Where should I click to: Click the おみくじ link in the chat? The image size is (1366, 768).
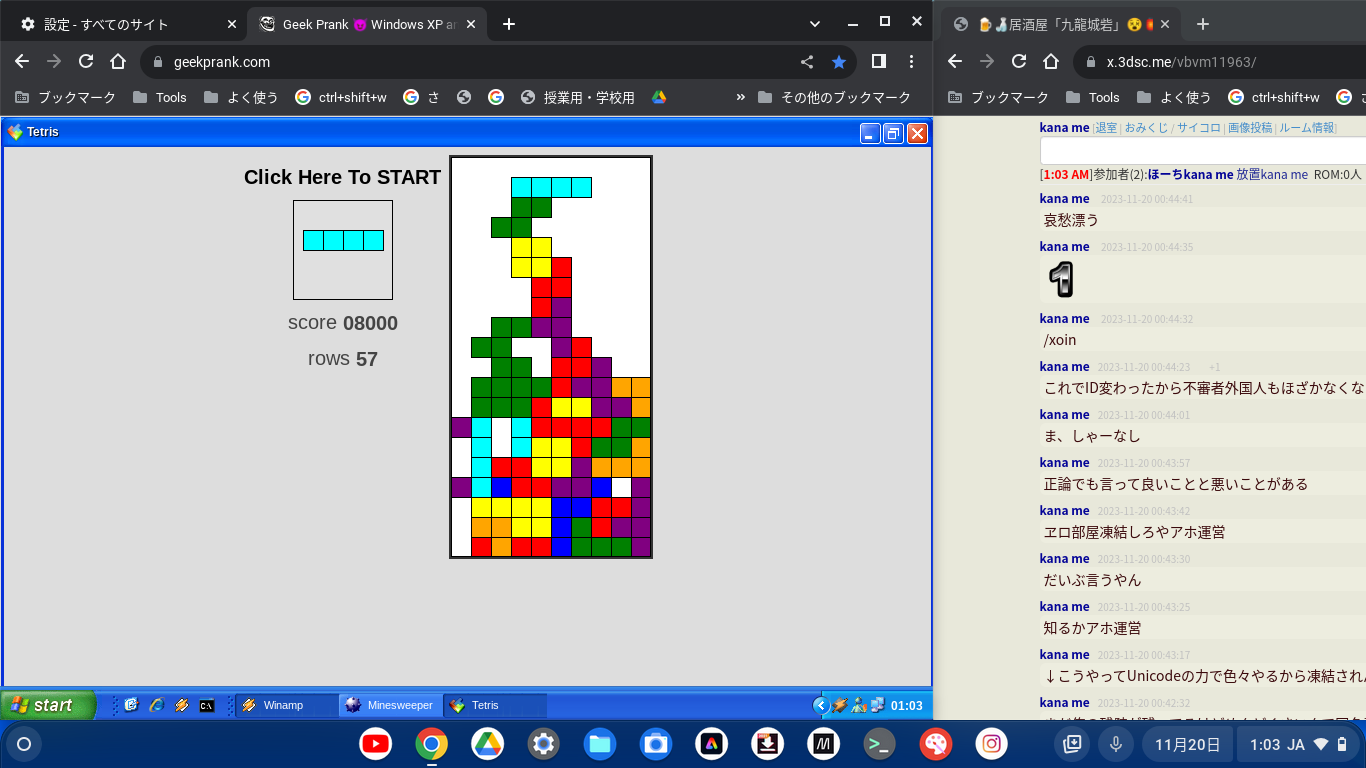coord(1146,128)
